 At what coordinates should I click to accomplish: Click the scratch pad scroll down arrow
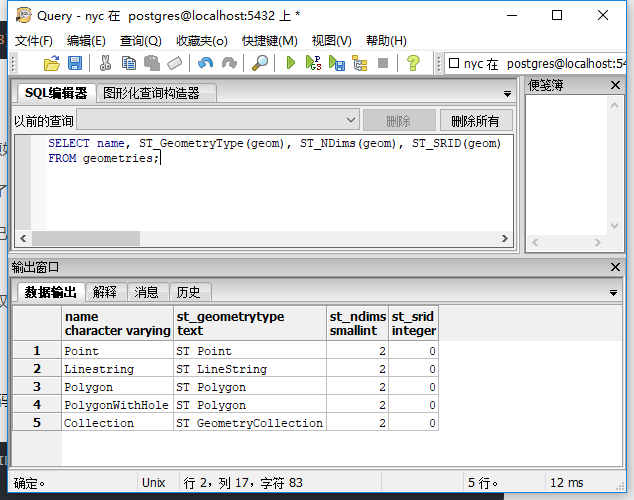coord(615,226)
